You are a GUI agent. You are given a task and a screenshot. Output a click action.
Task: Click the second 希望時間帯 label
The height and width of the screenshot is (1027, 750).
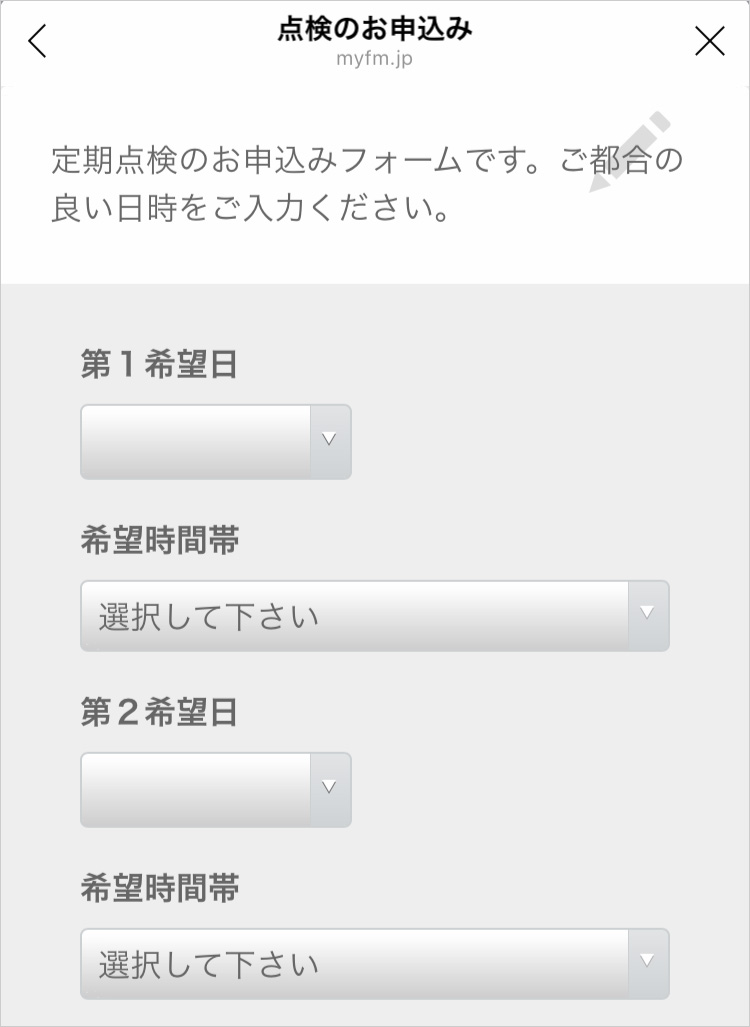160,889
